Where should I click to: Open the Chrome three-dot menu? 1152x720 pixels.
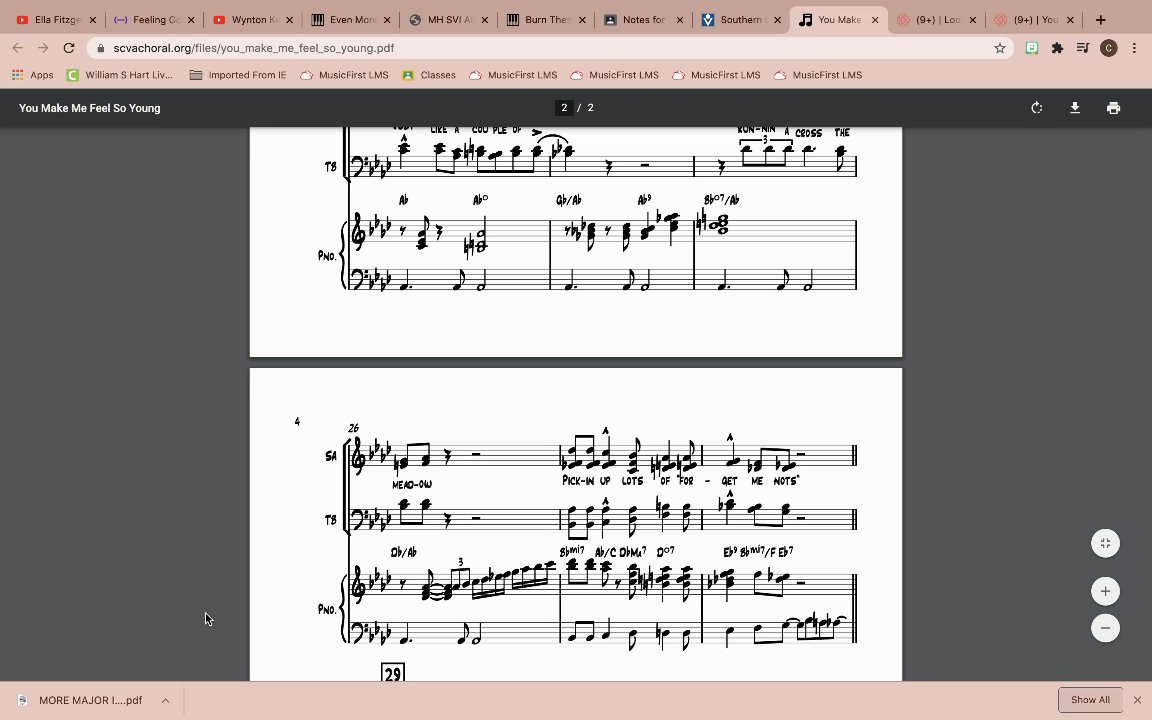[x=1134, y=48]
